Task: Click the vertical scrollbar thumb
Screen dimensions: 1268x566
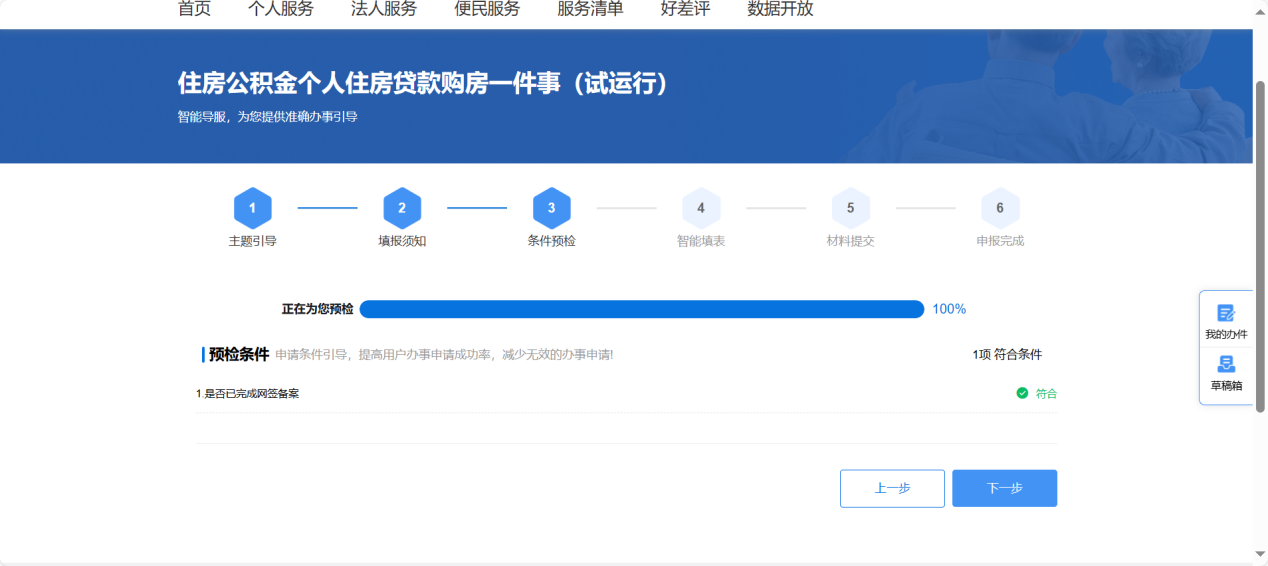Action: pyautogui.click(x=1260, y=245)
